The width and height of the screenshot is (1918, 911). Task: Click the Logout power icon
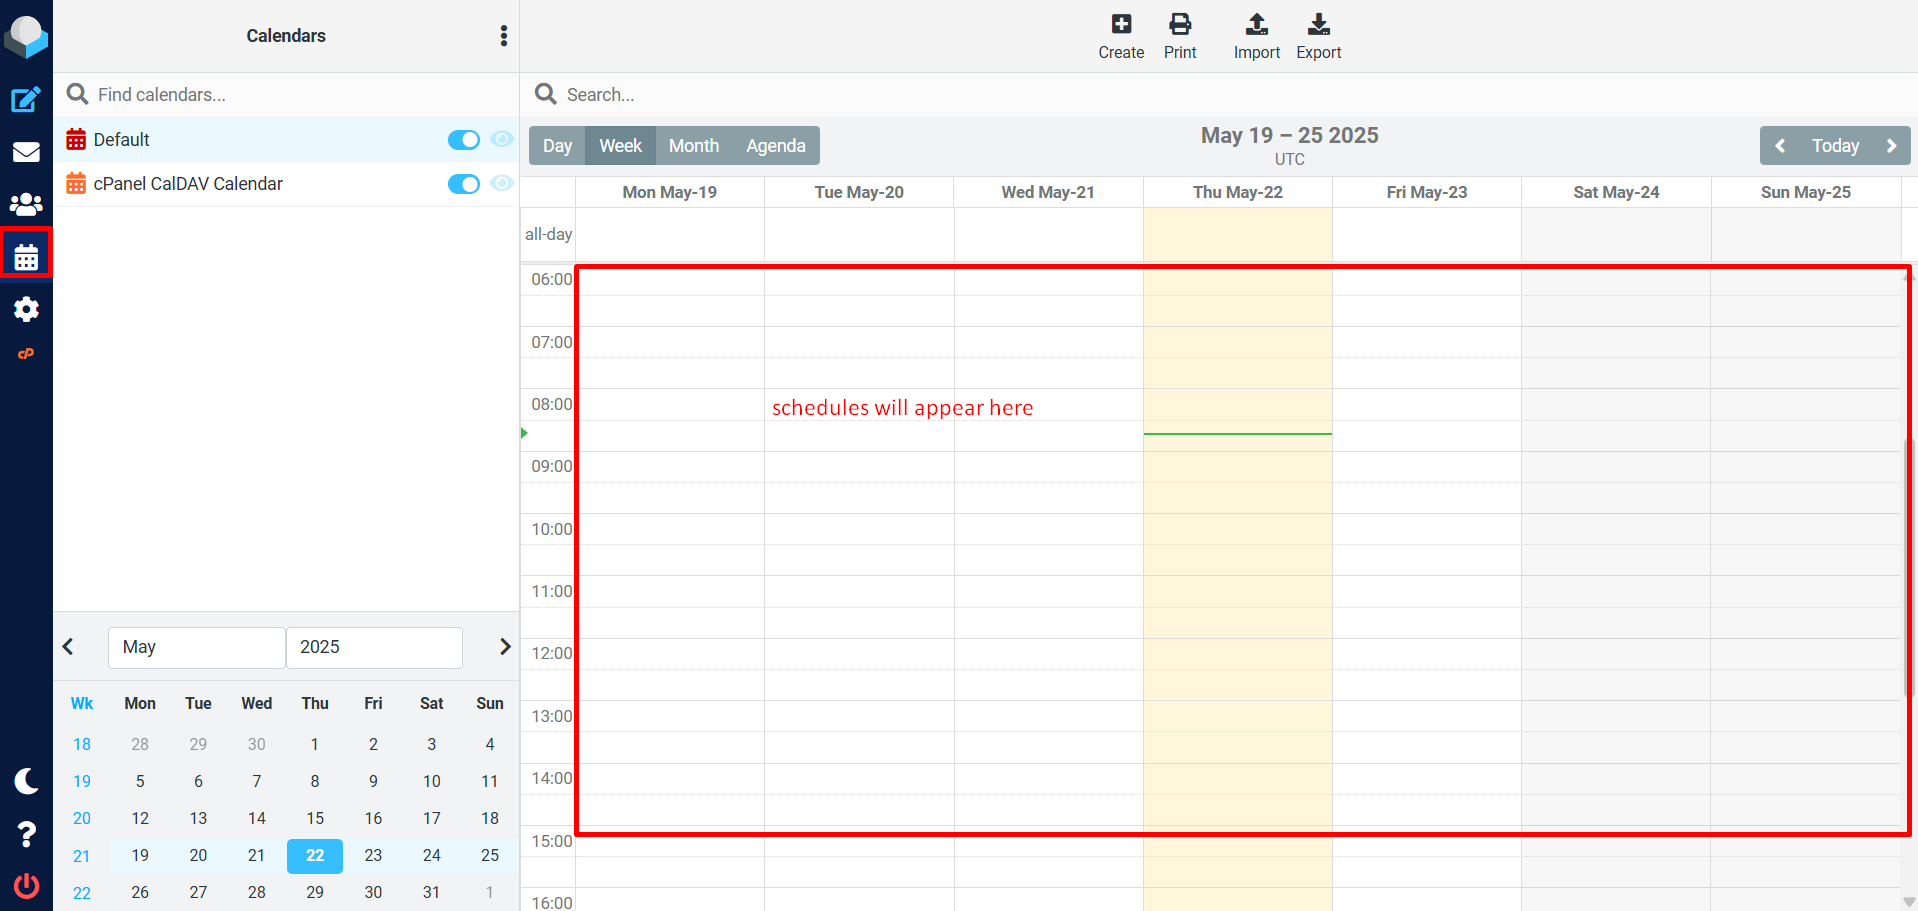tap(26, 885)
